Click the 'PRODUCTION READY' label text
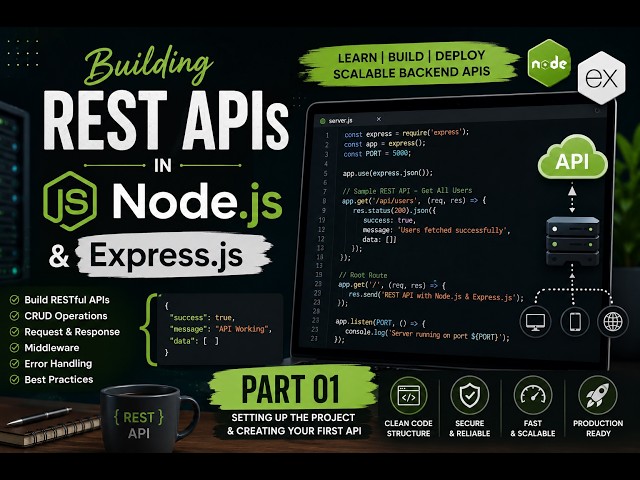640x480 pixels. [598, 428]
